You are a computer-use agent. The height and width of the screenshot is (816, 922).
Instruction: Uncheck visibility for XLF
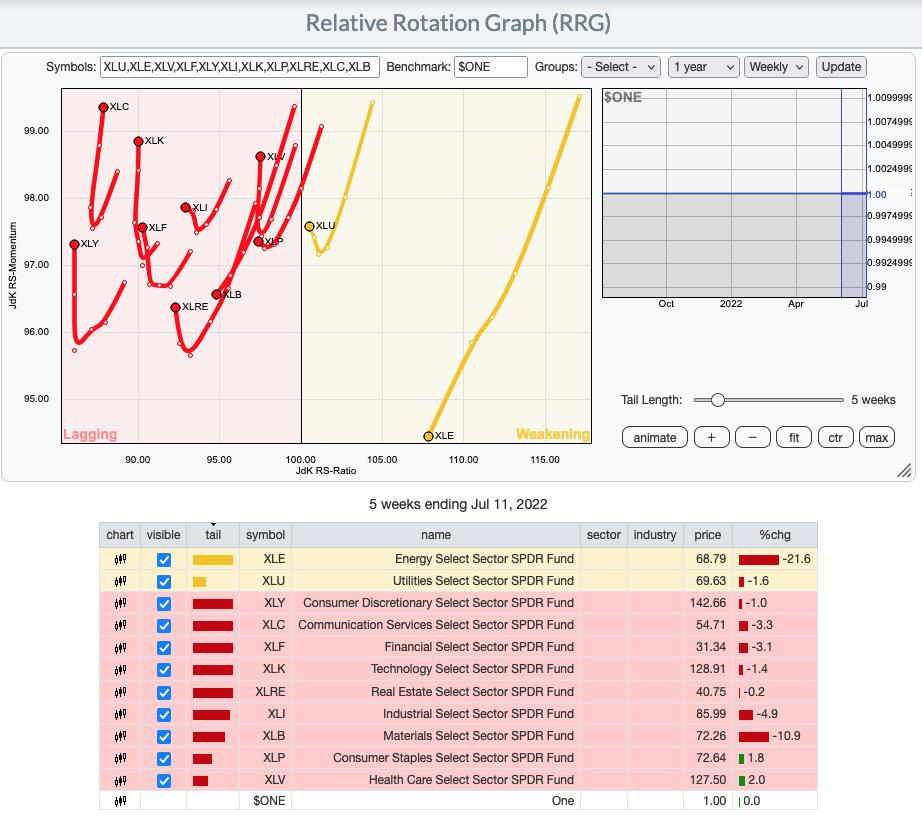point(164,648)
